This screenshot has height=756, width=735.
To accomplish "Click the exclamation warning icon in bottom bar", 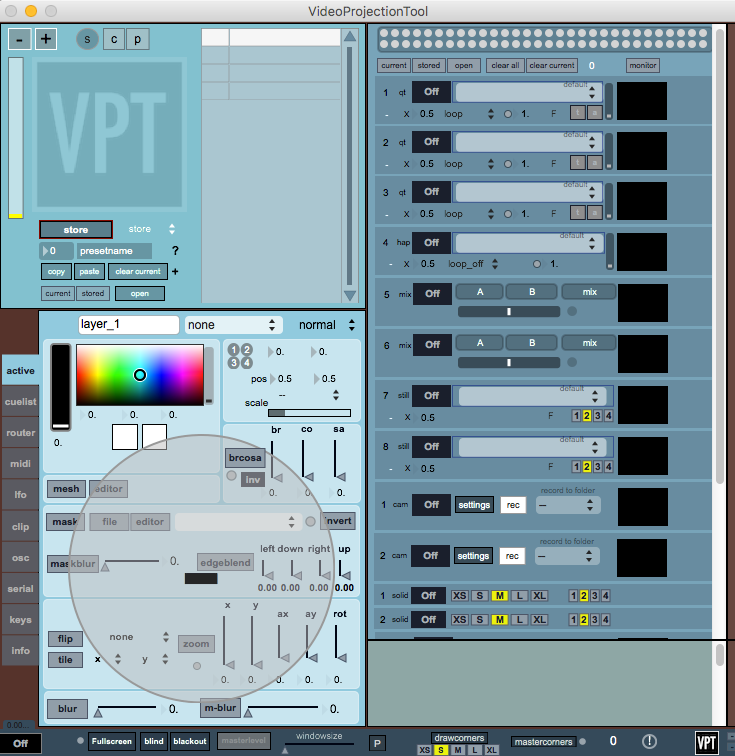I will pyautogui.click(x=649, y=741).
